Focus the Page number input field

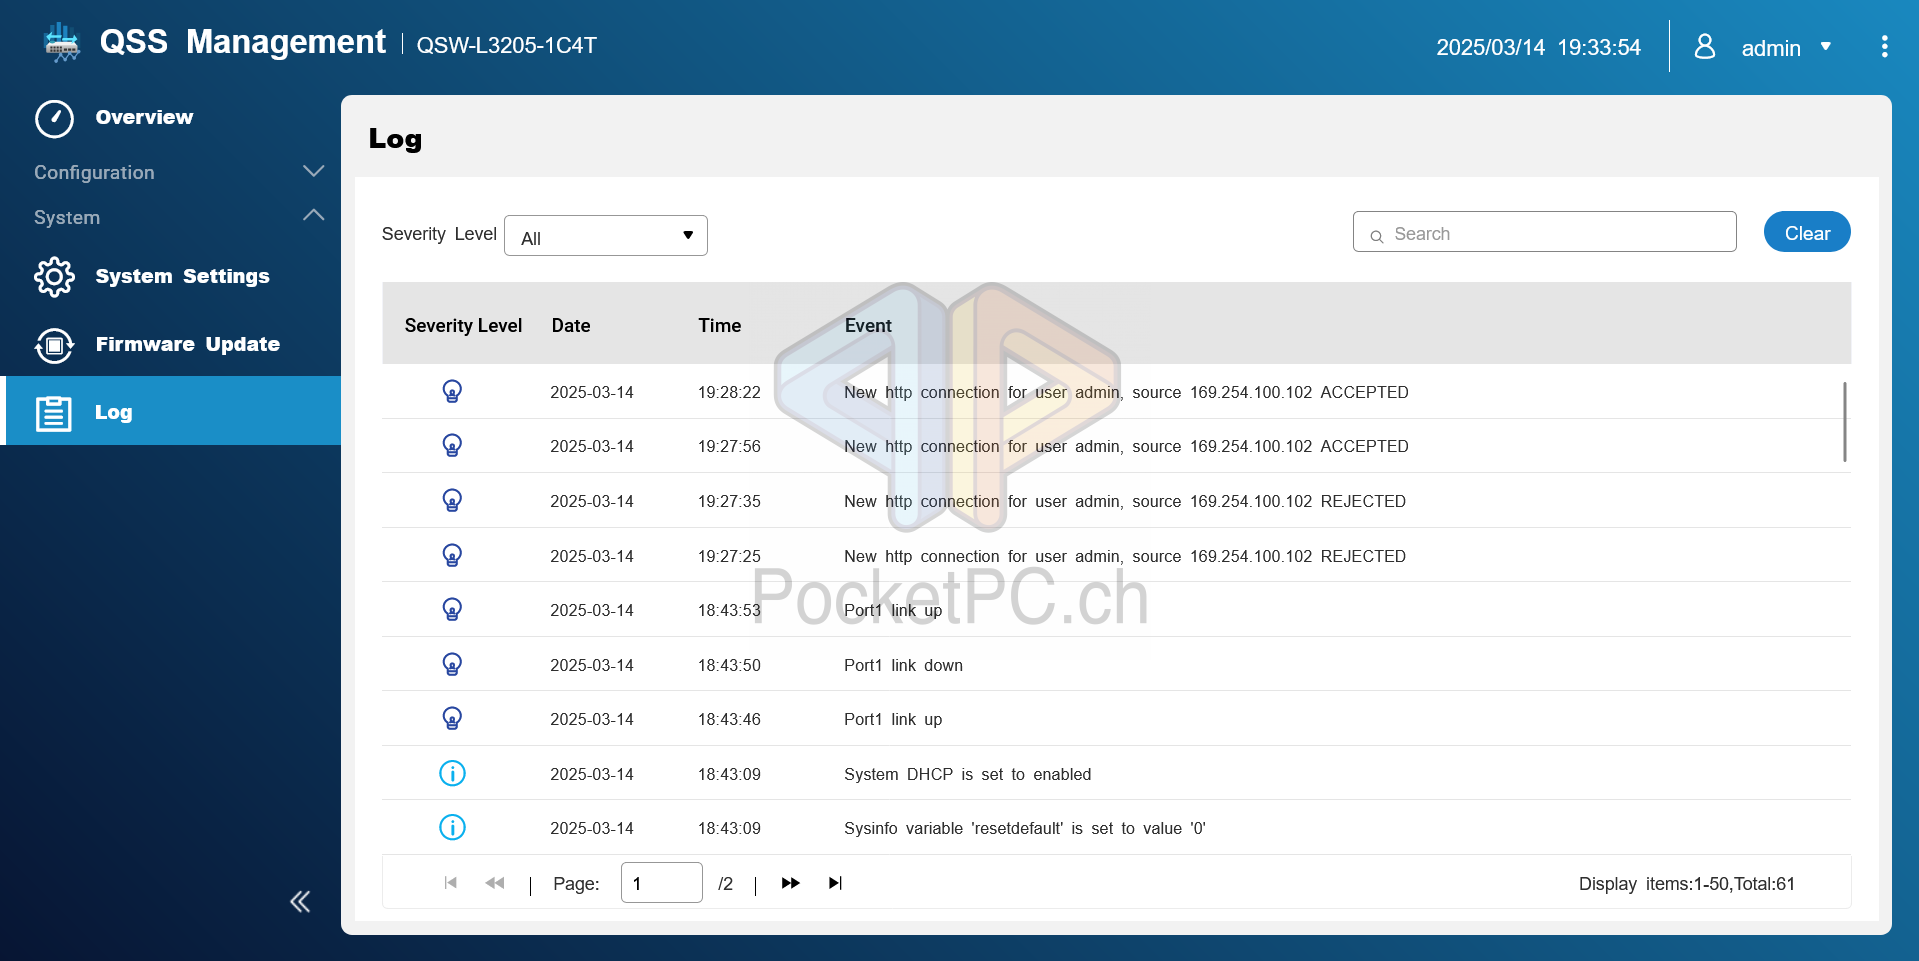point(661,883)
